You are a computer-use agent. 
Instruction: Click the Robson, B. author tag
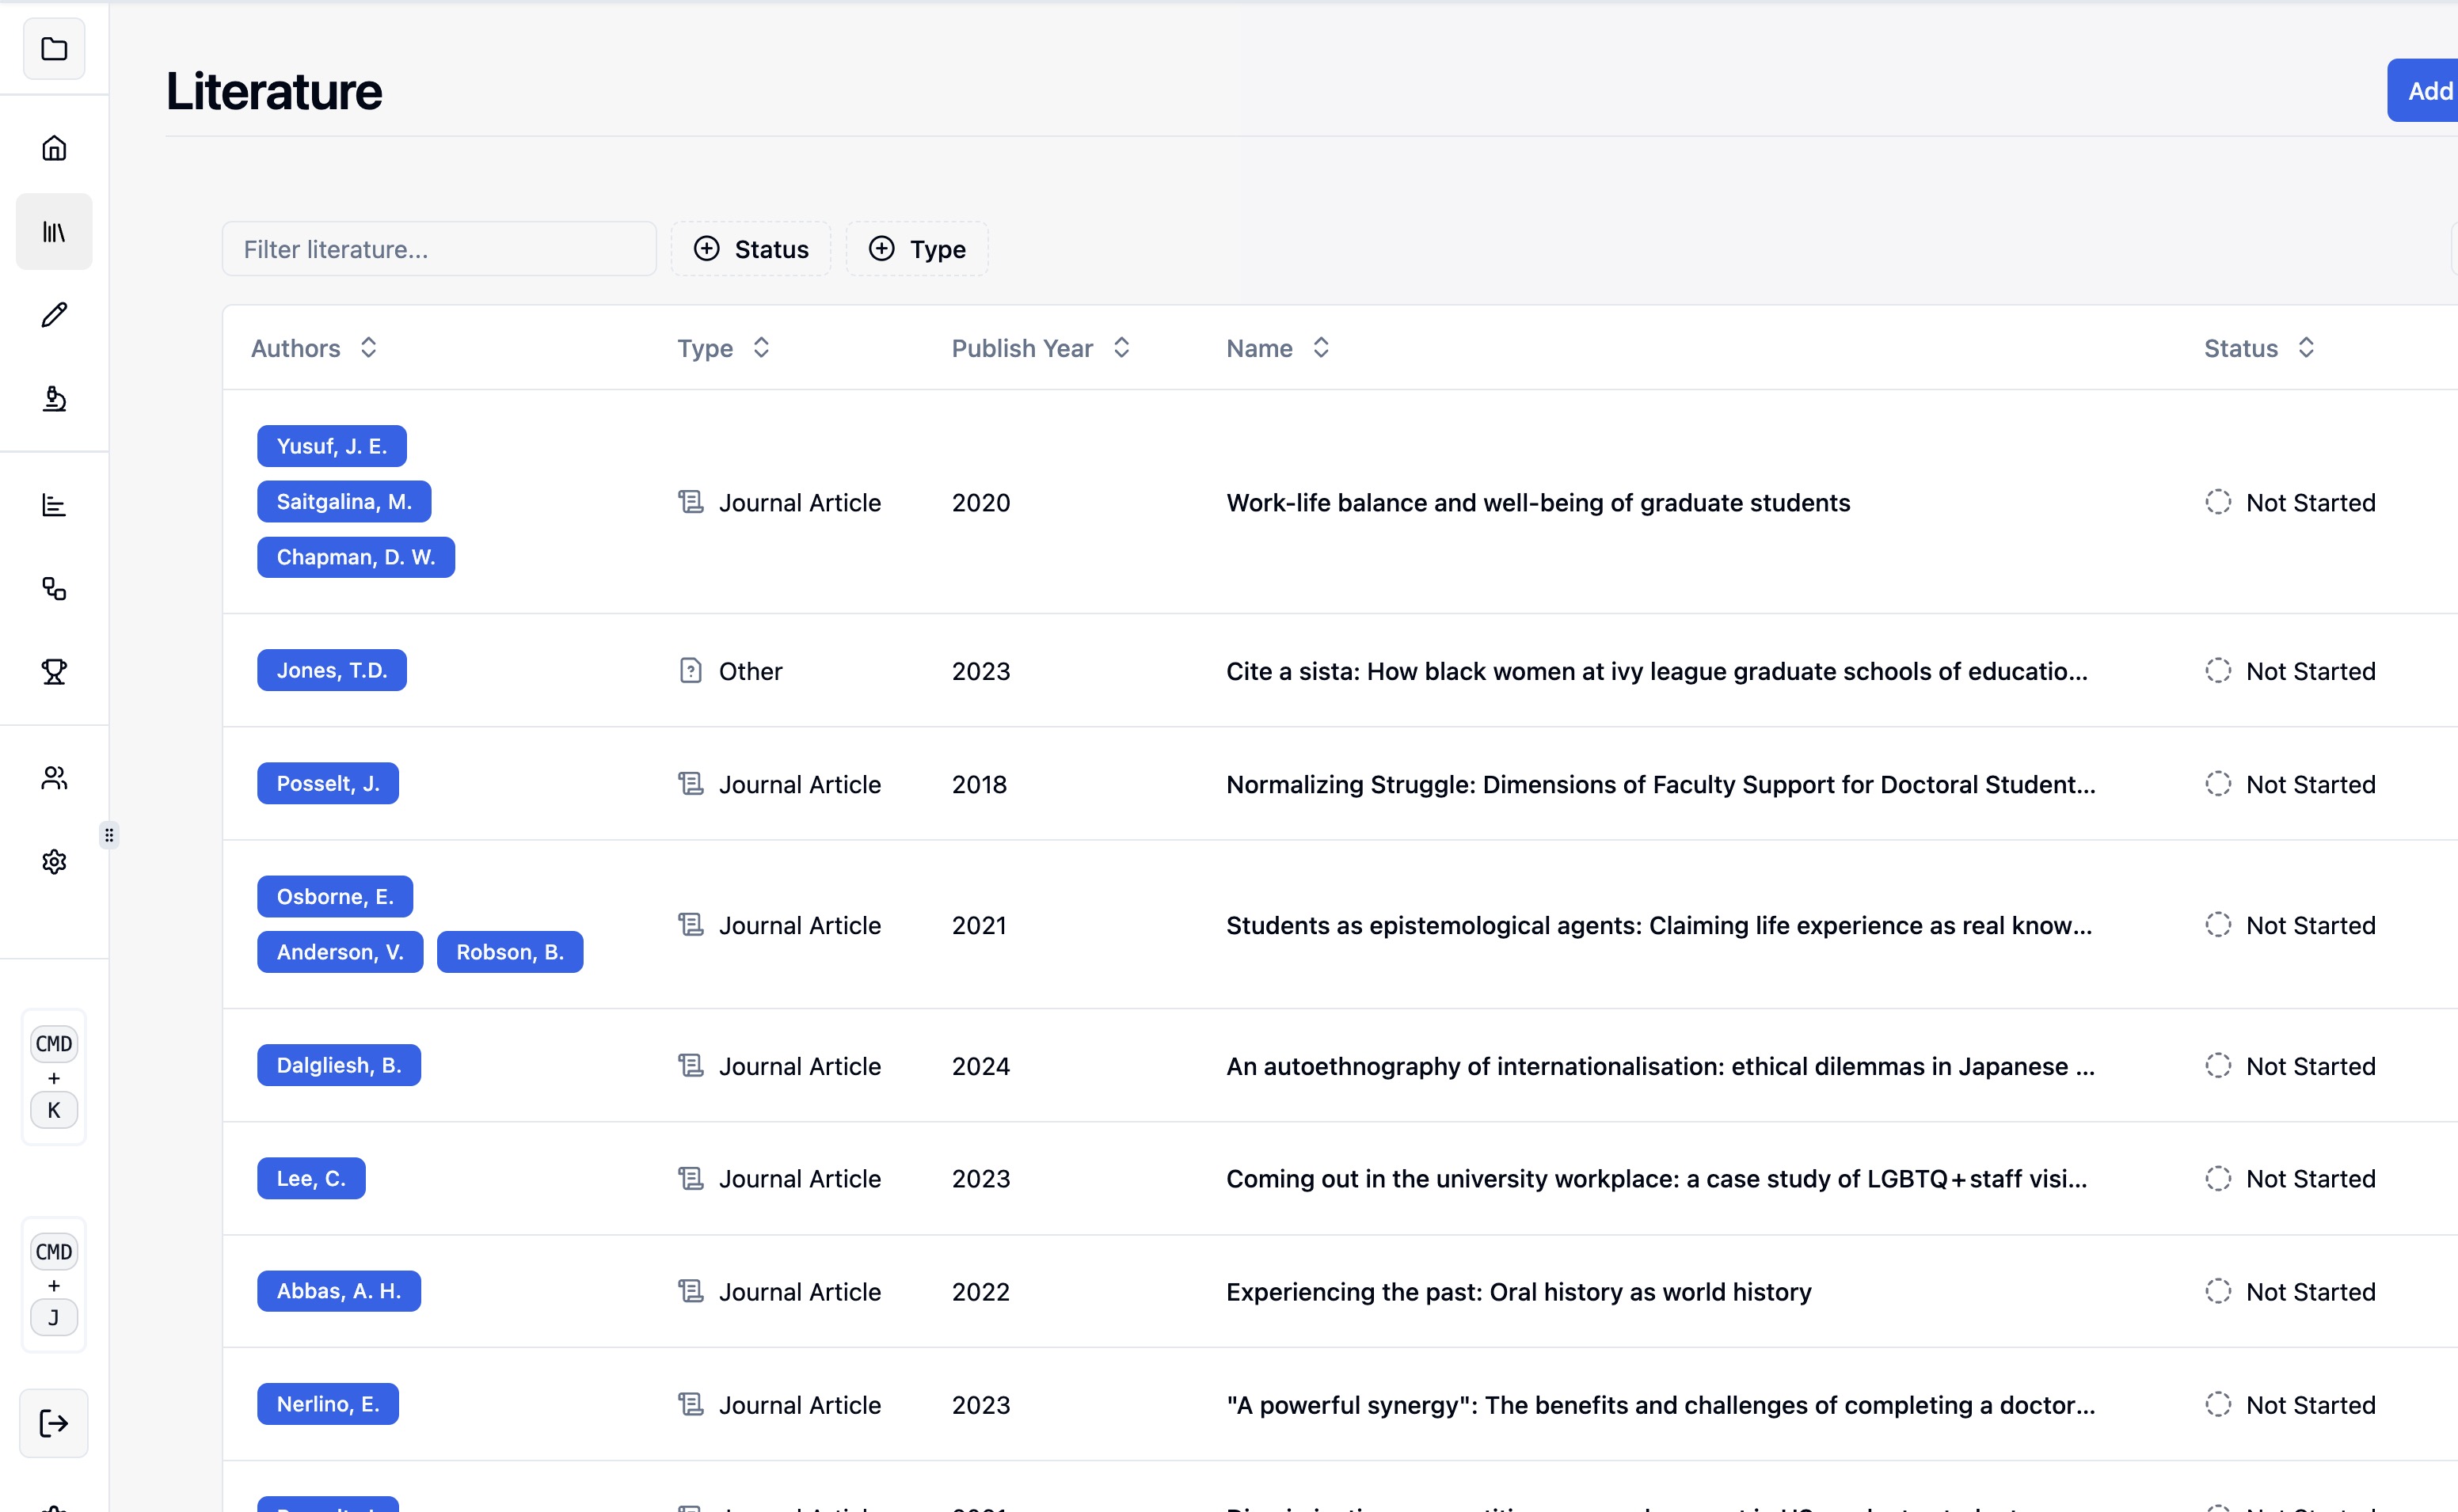510,952
